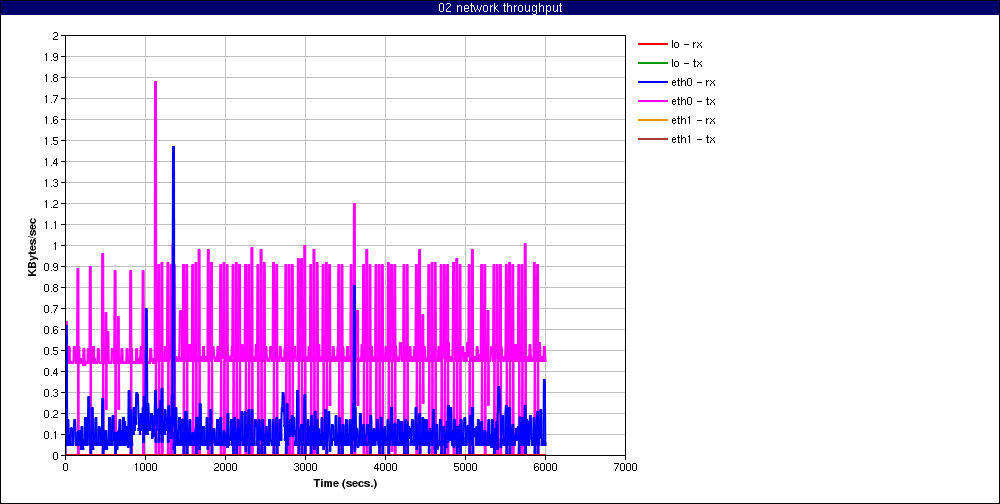
Task: Select the x-axis tick label 7000
Action: (x=625, y=467)
